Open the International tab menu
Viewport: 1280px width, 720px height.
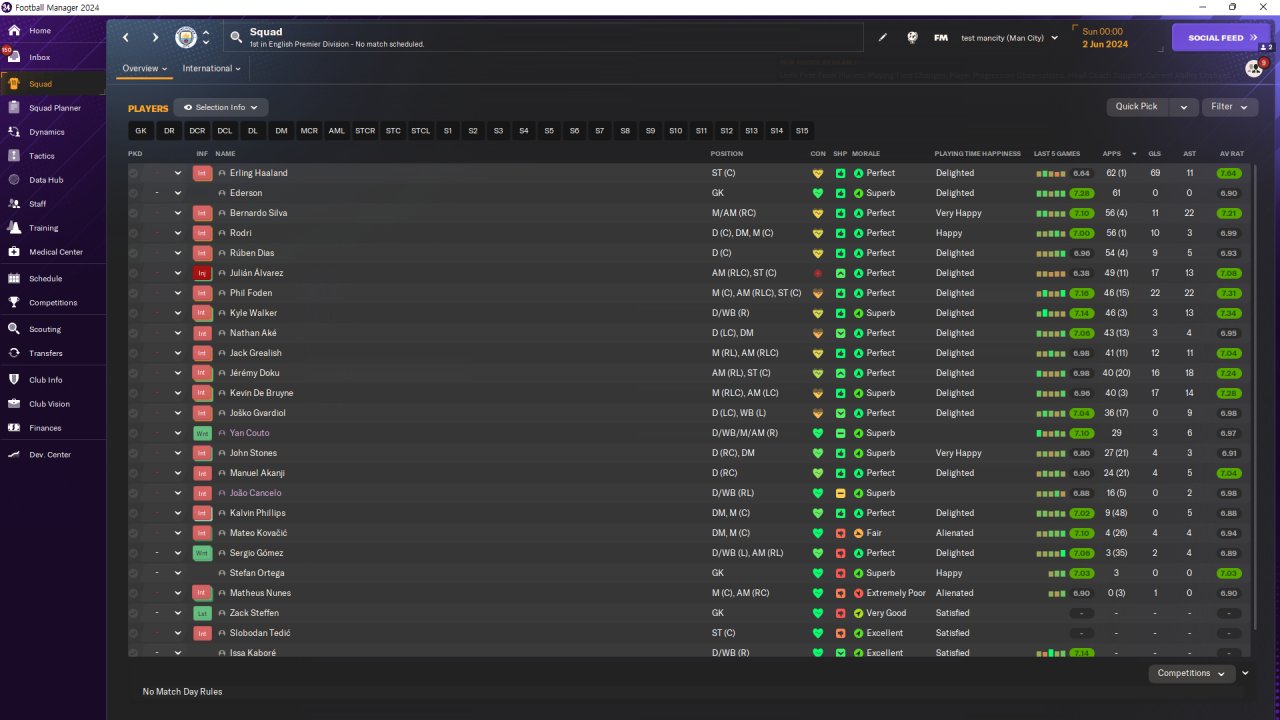click(x=212, y=69)
